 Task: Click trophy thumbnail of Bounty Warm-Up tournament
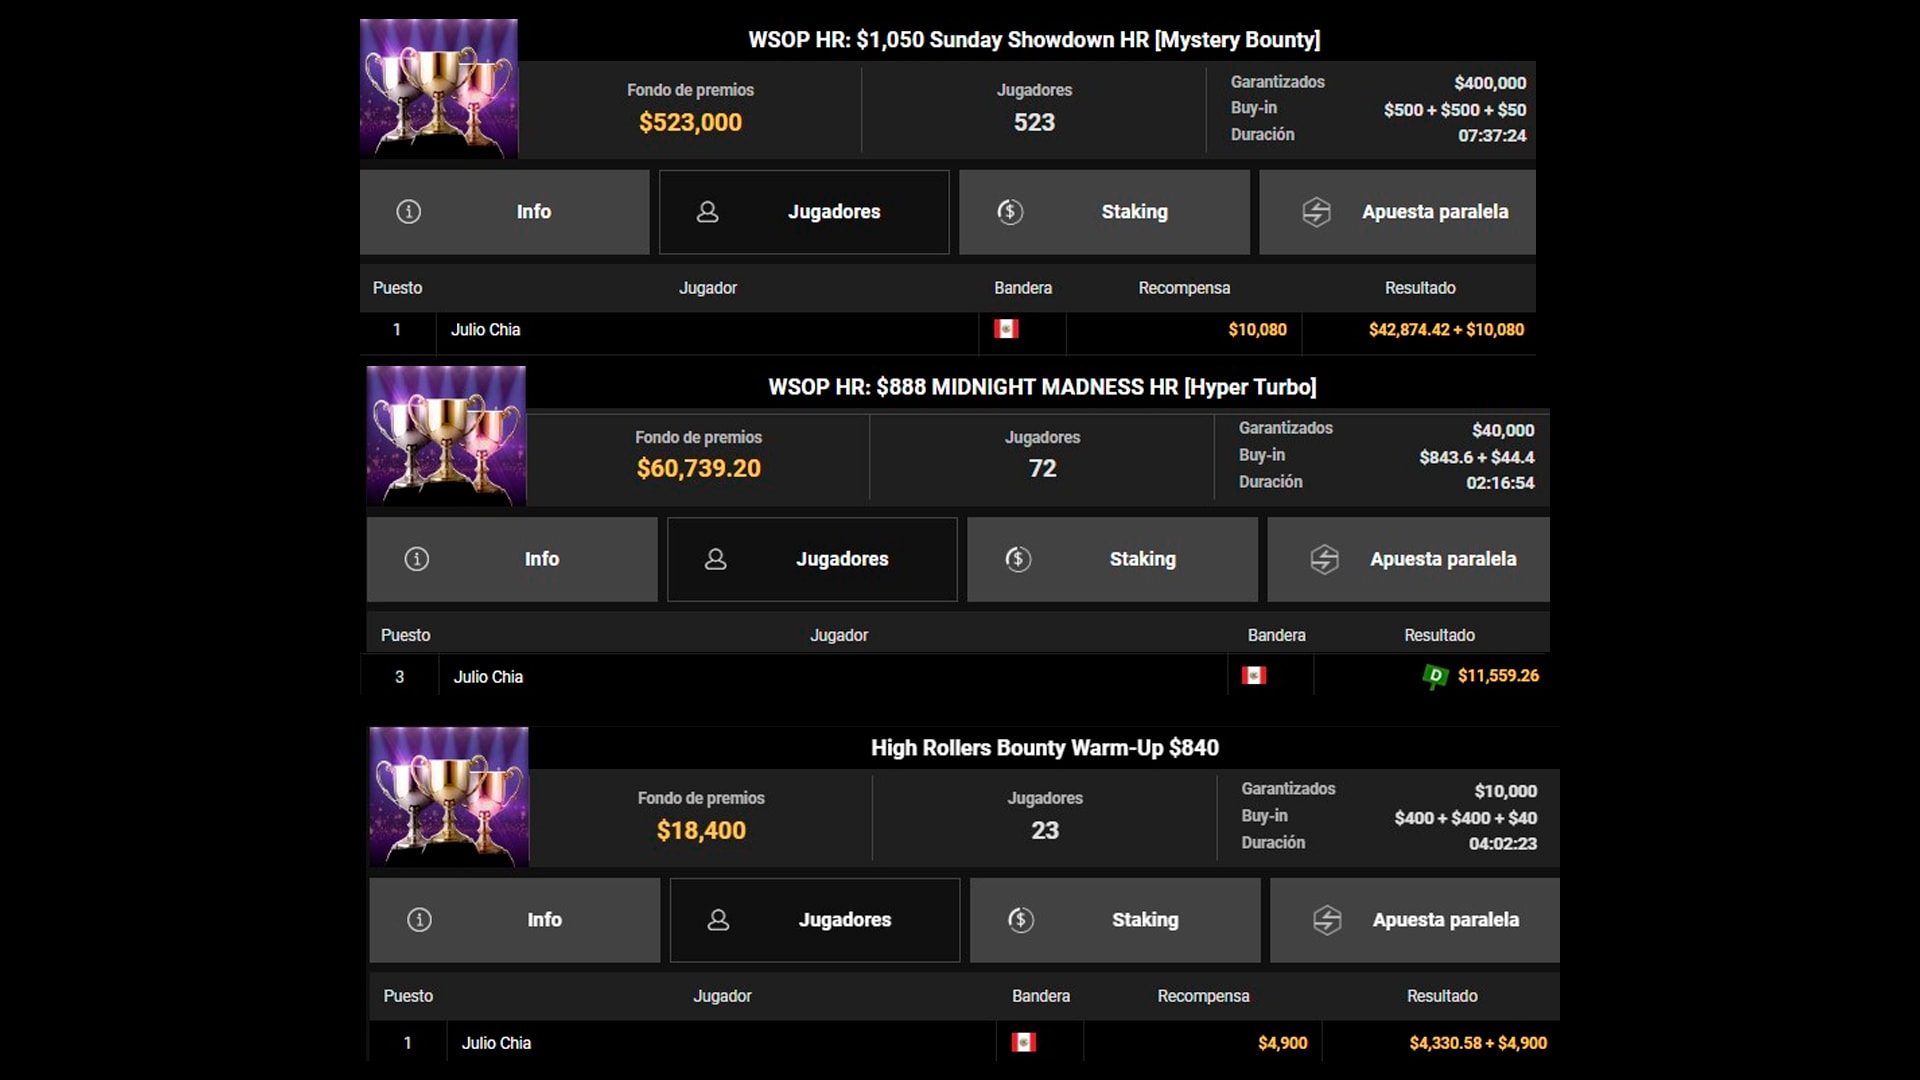point(449,796)
